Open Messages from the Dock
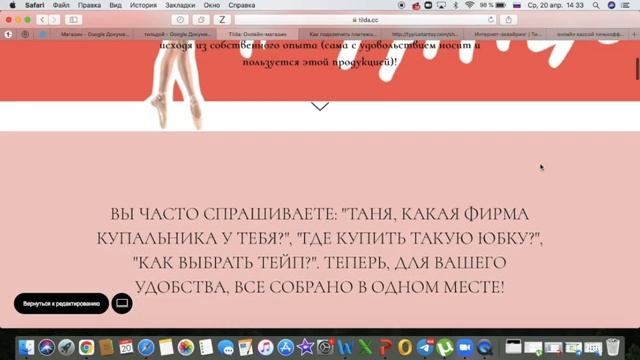 click(226, 348)
